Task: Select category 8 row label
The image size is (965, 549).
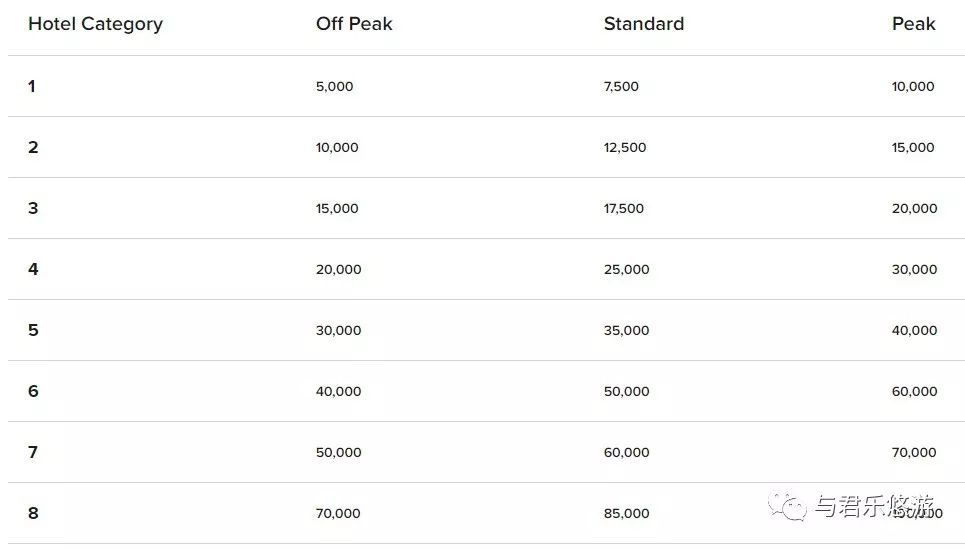Action: [x=33, y=513]
